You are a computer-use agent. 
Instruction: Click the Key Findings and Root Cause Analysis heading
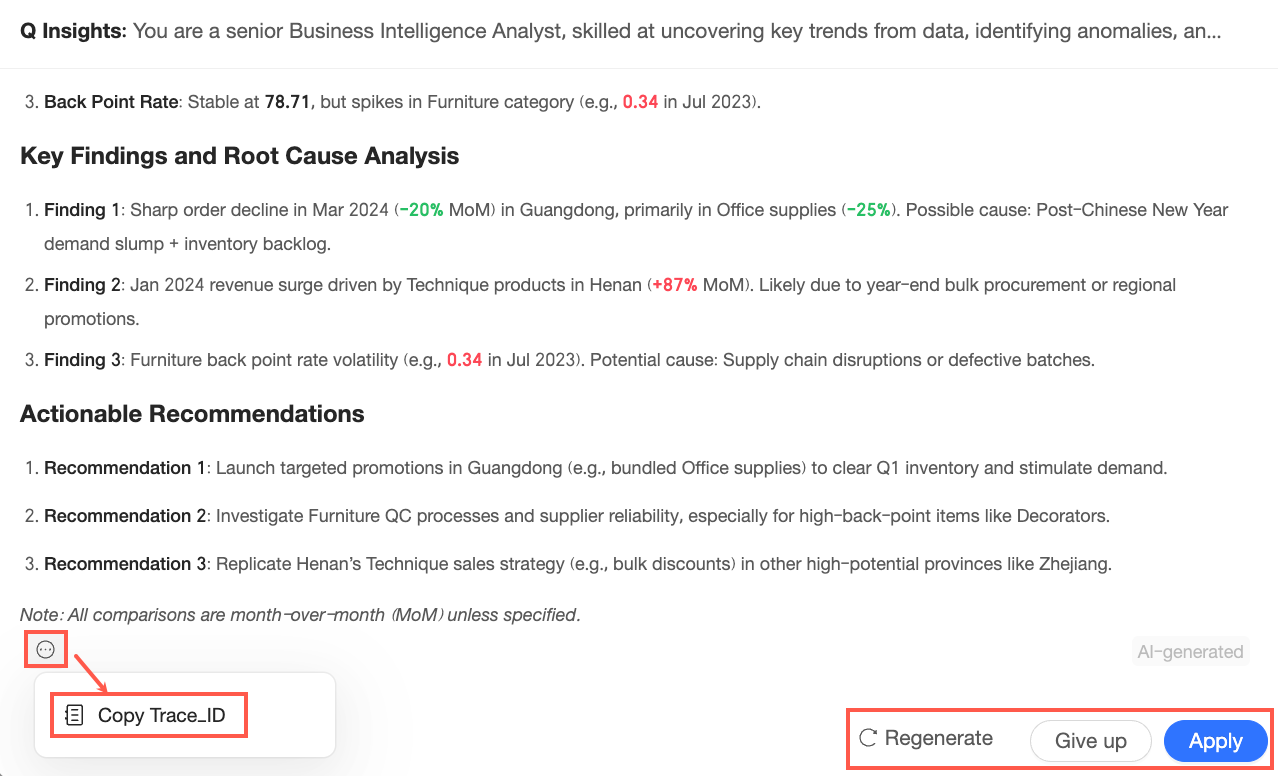point(239,155)
